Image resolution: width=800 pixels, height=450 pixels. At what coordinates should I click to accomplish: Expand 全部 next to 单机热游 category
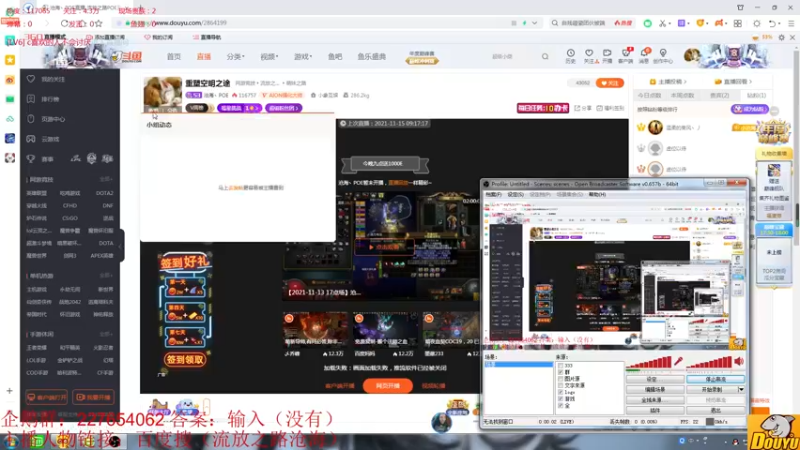click(x=106, y=276)
